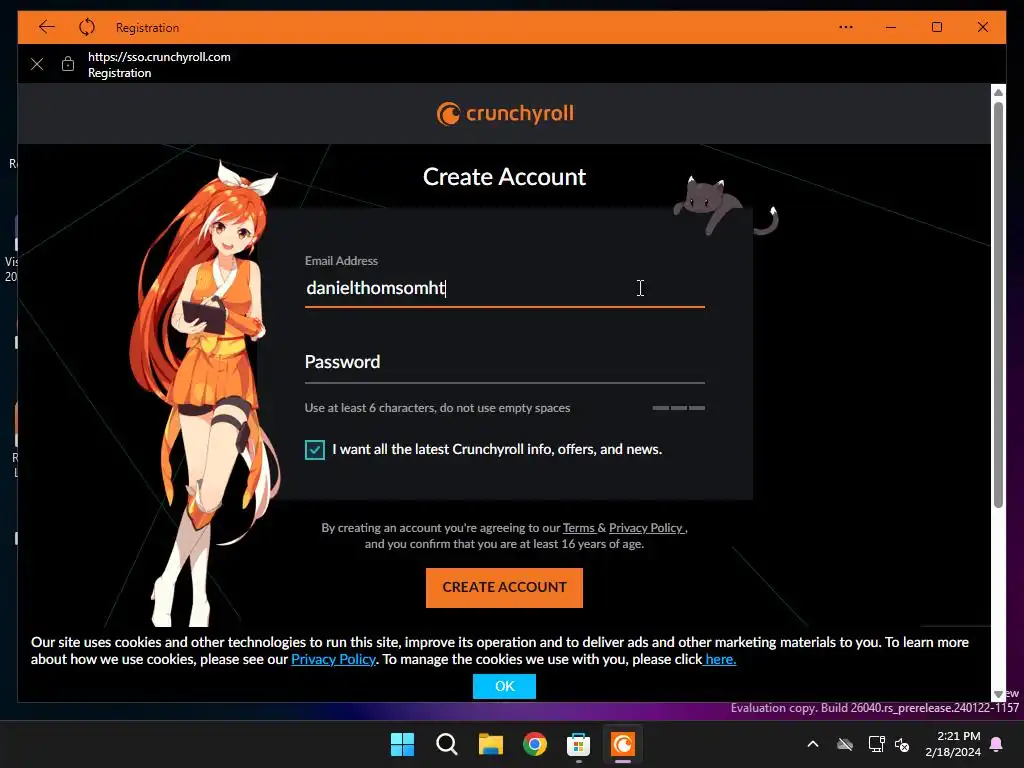The width and height of the screenshot is (1024, 768).
Task: Click the lock security icon
Action: tap(68, 63)
